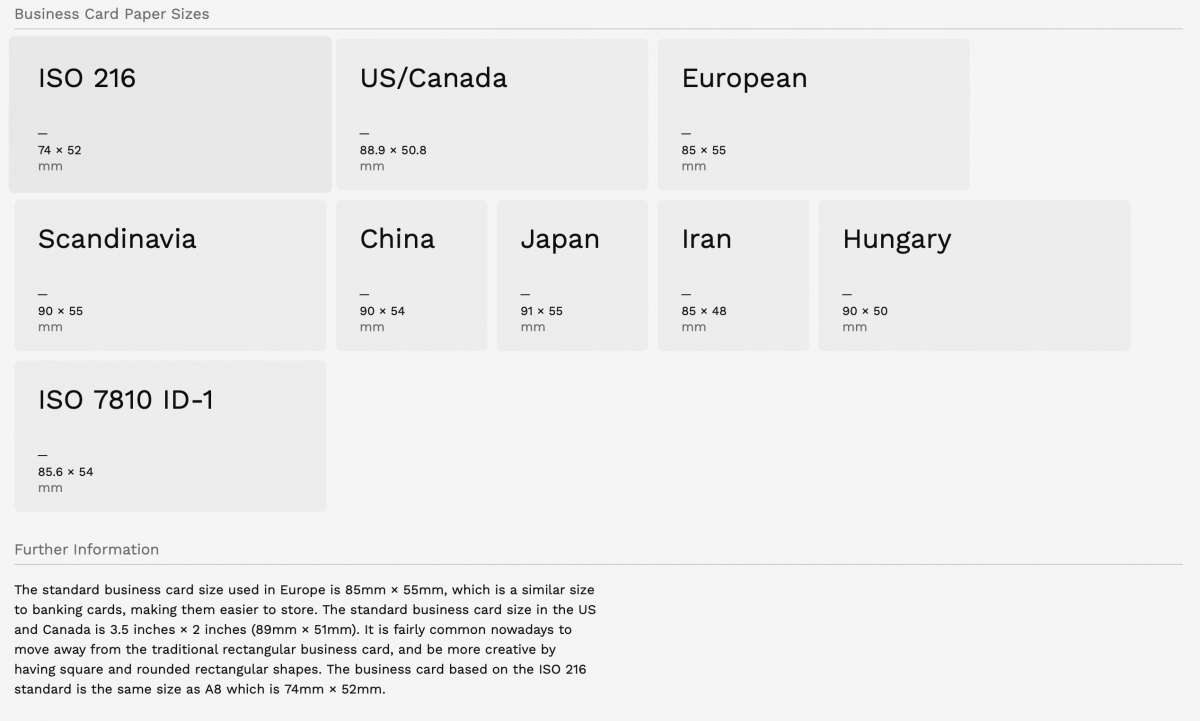
Task: Open the European card size tile
Action: click(x=814, y=114)
